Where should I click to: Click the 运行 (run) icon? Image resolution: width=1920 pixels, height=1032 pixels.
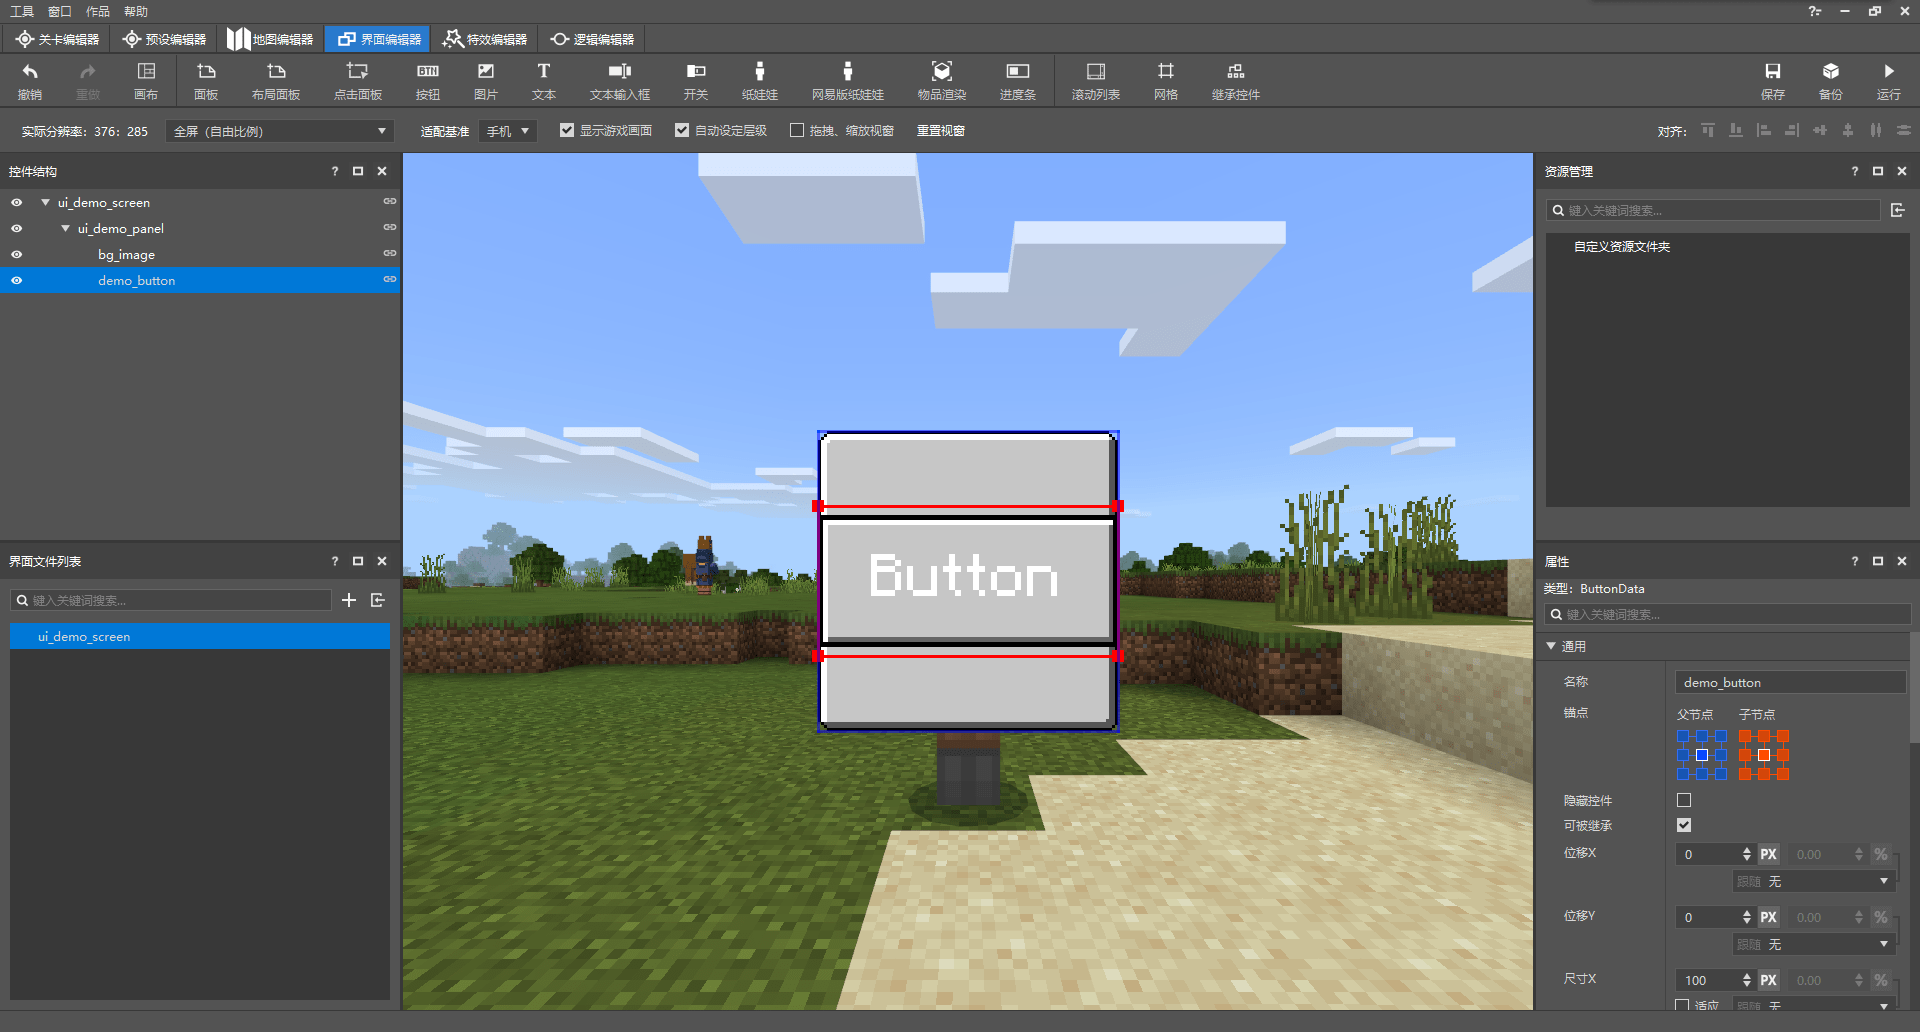[1889, 80]
